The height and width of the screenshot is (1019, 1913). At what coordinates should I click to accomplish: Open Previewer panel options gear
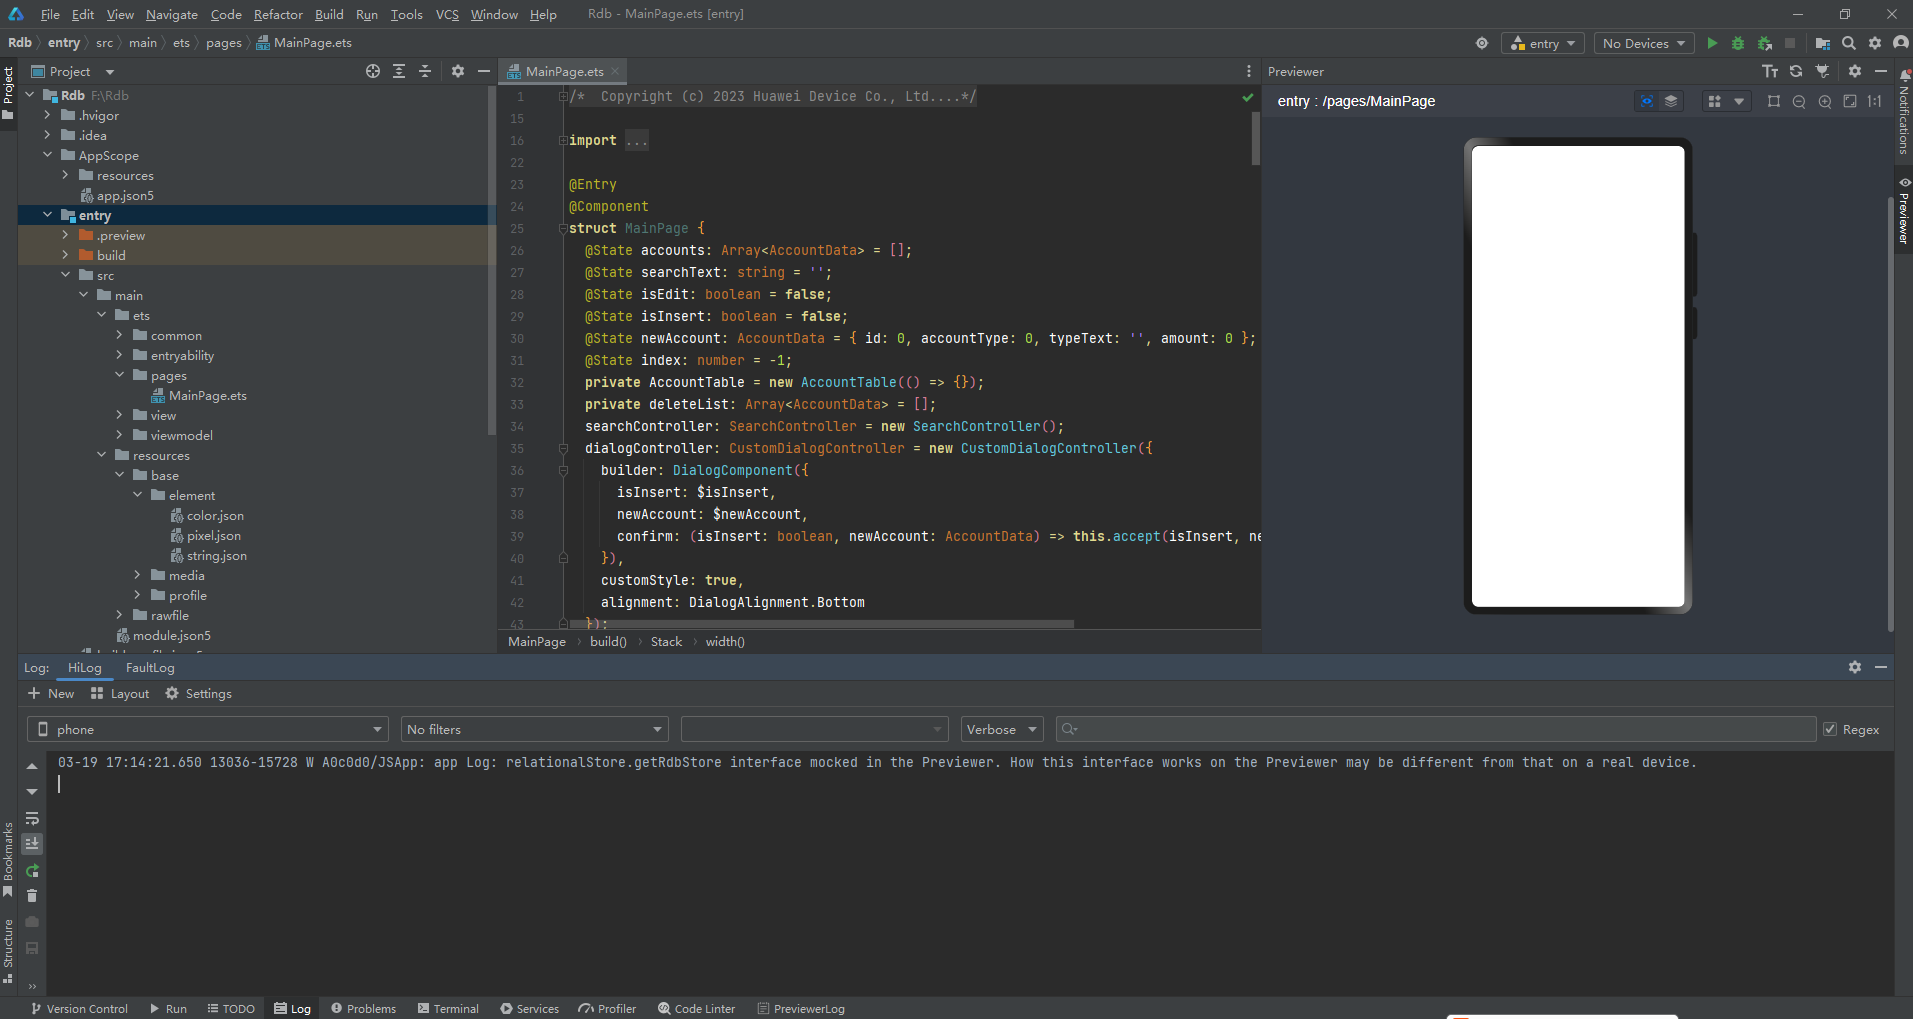coord(1855,71)
